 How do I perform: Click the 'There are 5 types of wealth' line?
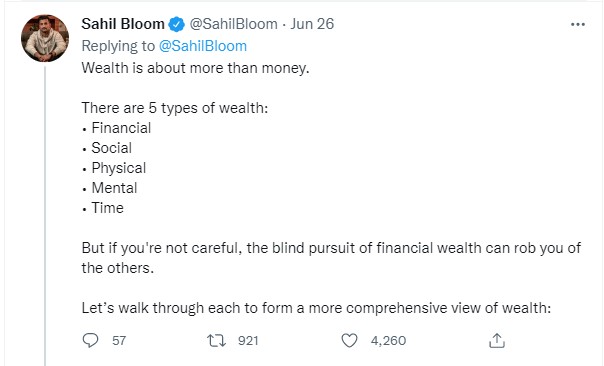coord(174,108)
